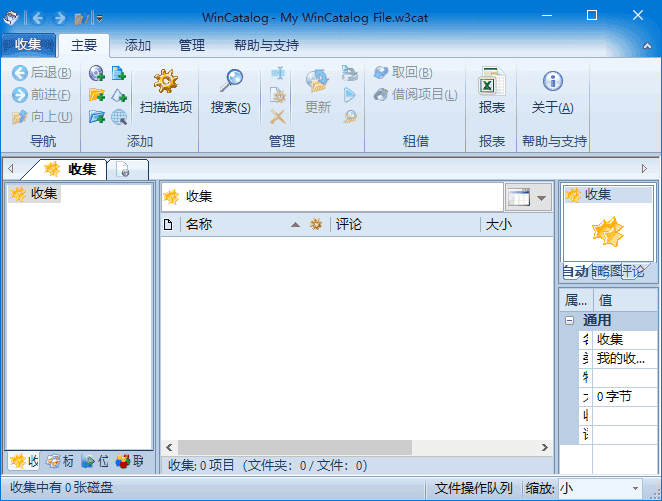The width and height of the screenshot is (662, 501).
Task: Select the 收集 root tree node
Action: [43, 193]
